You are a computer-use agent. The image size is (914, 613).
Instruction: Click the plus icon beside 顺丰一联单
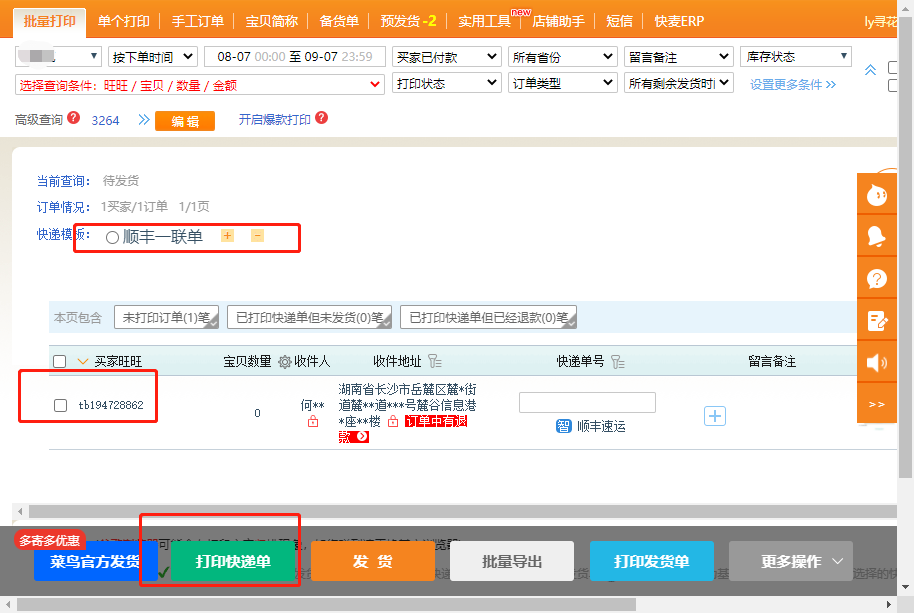pos(227,235)
